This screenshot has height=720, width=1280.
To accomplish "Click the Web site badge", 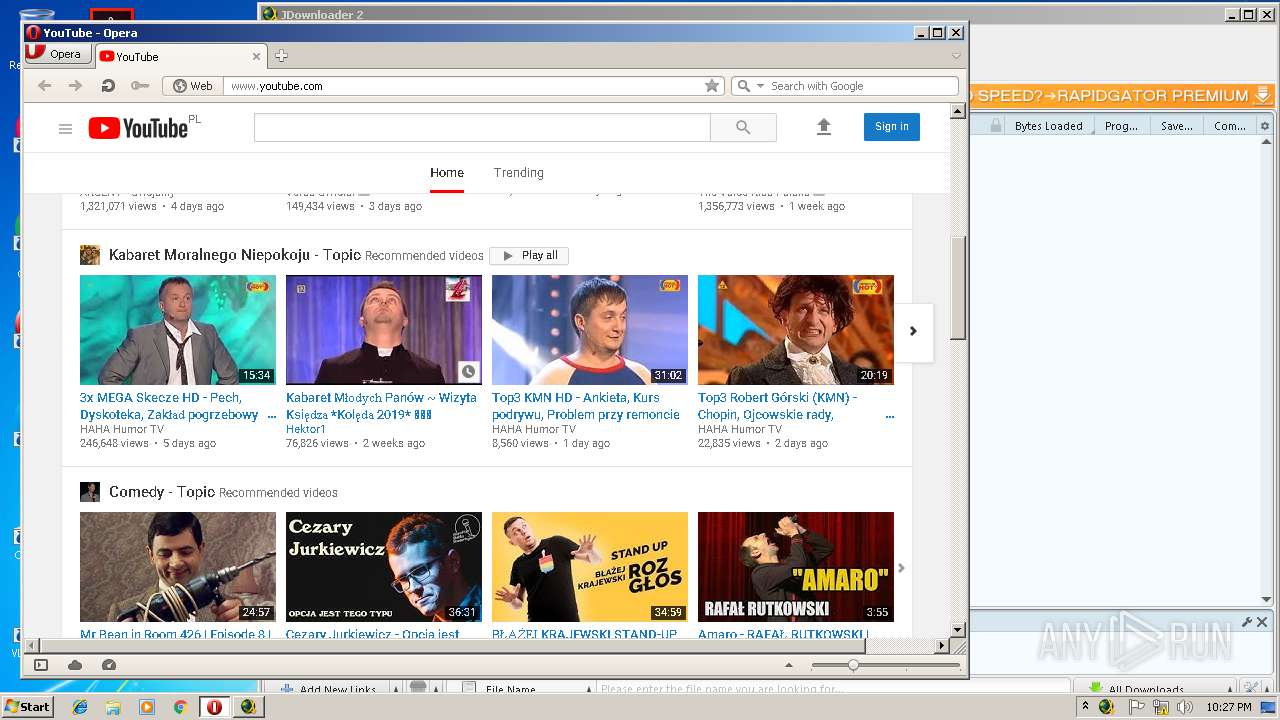I will tap(192, 86).
